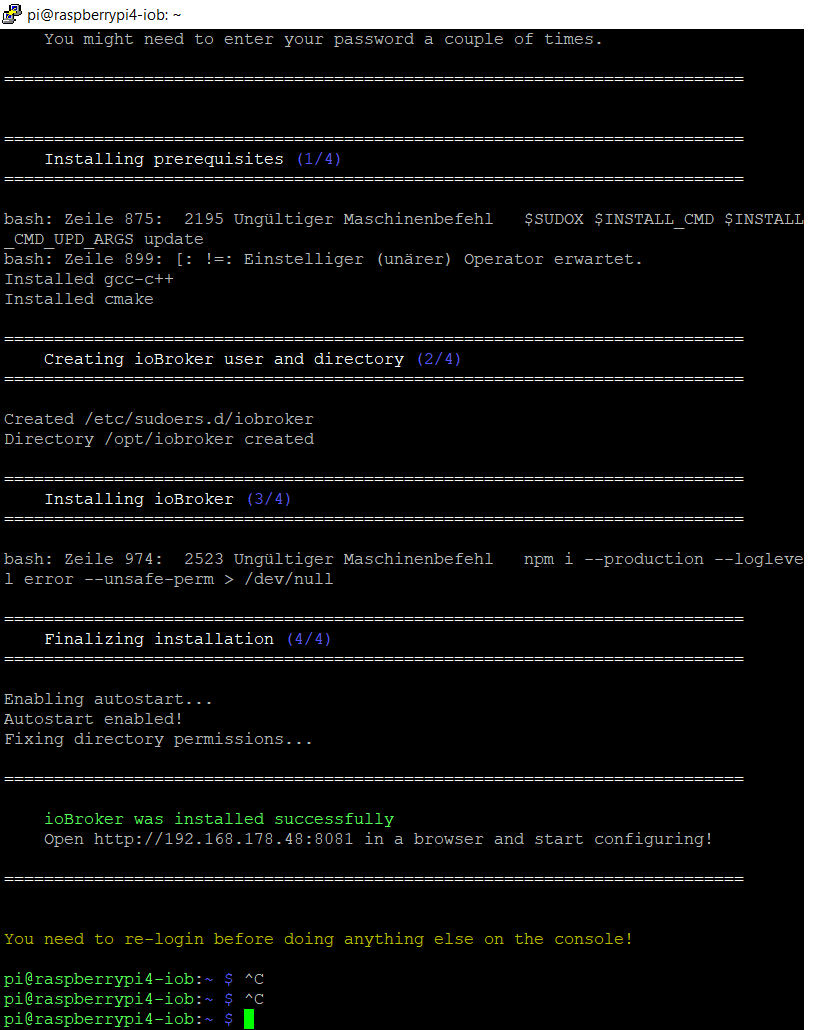
Task: Click 'Installed cmake' line
Action: coord(79,299)
